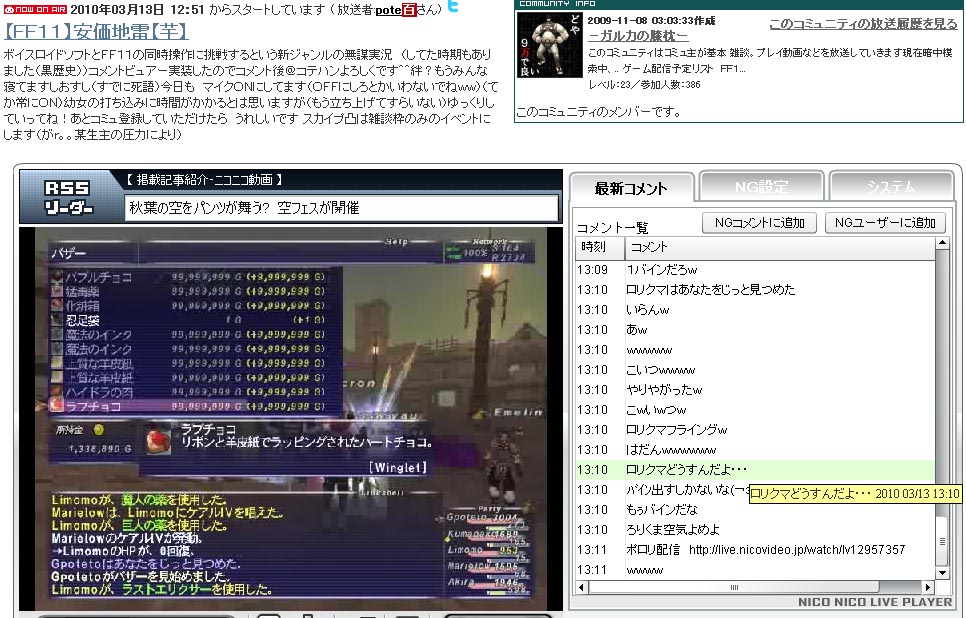Click comment list scroll up arrow

[942, 243]
